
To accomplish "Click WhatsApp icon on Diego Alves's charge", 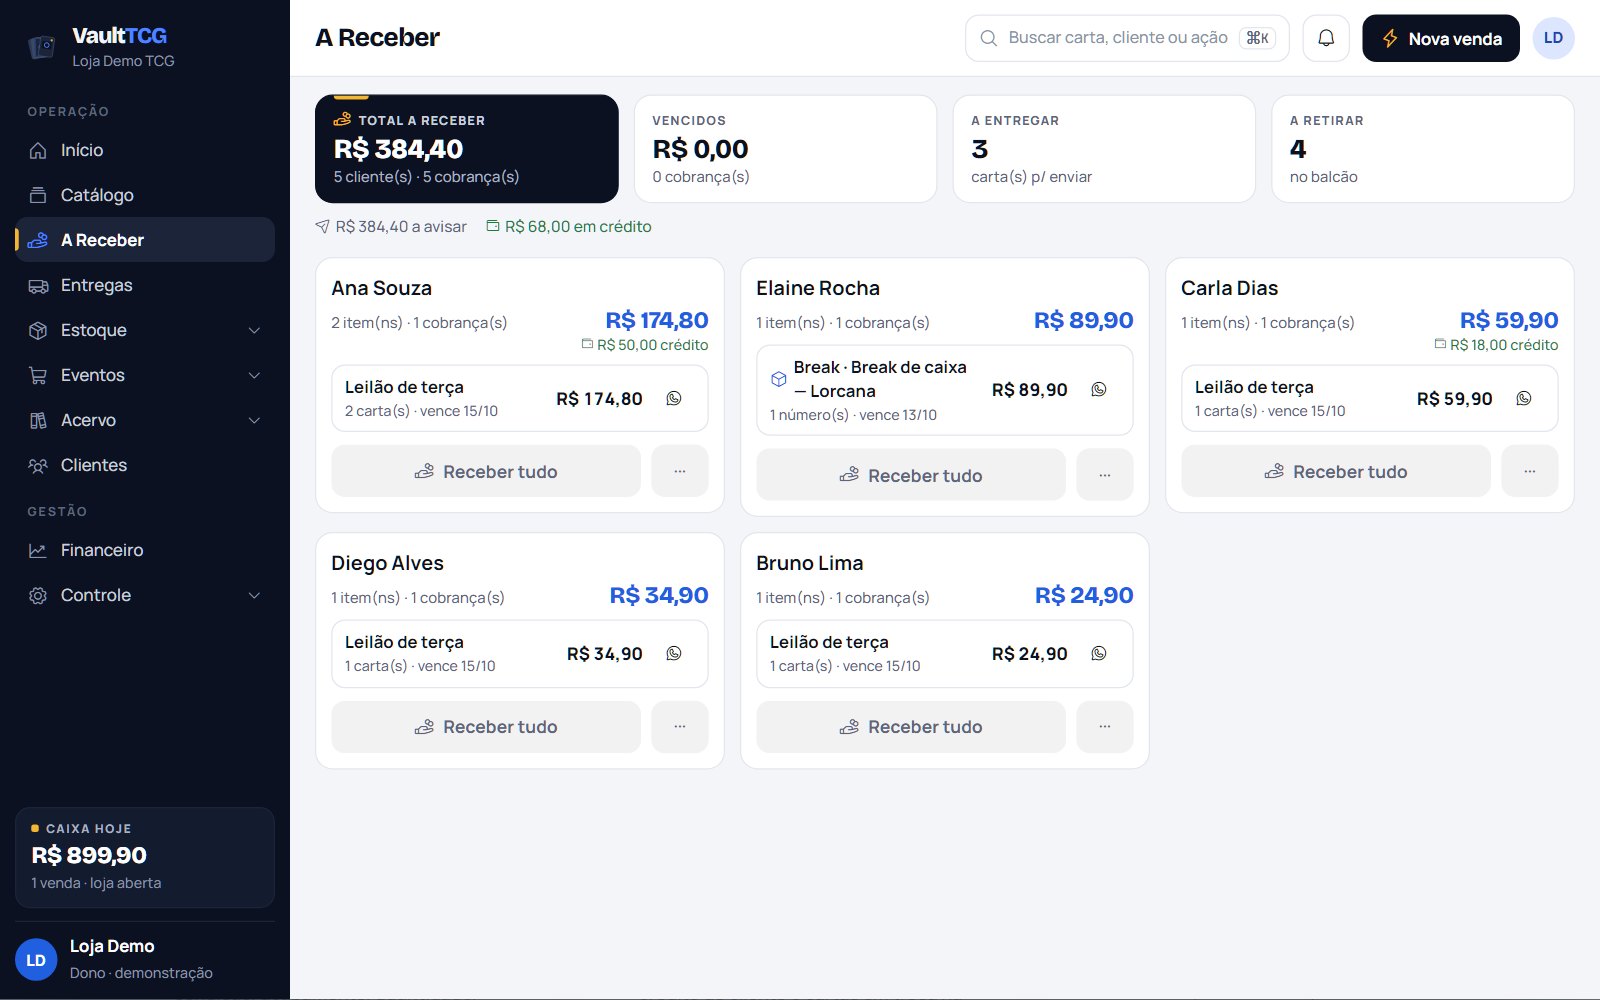I will coord(674,653).
